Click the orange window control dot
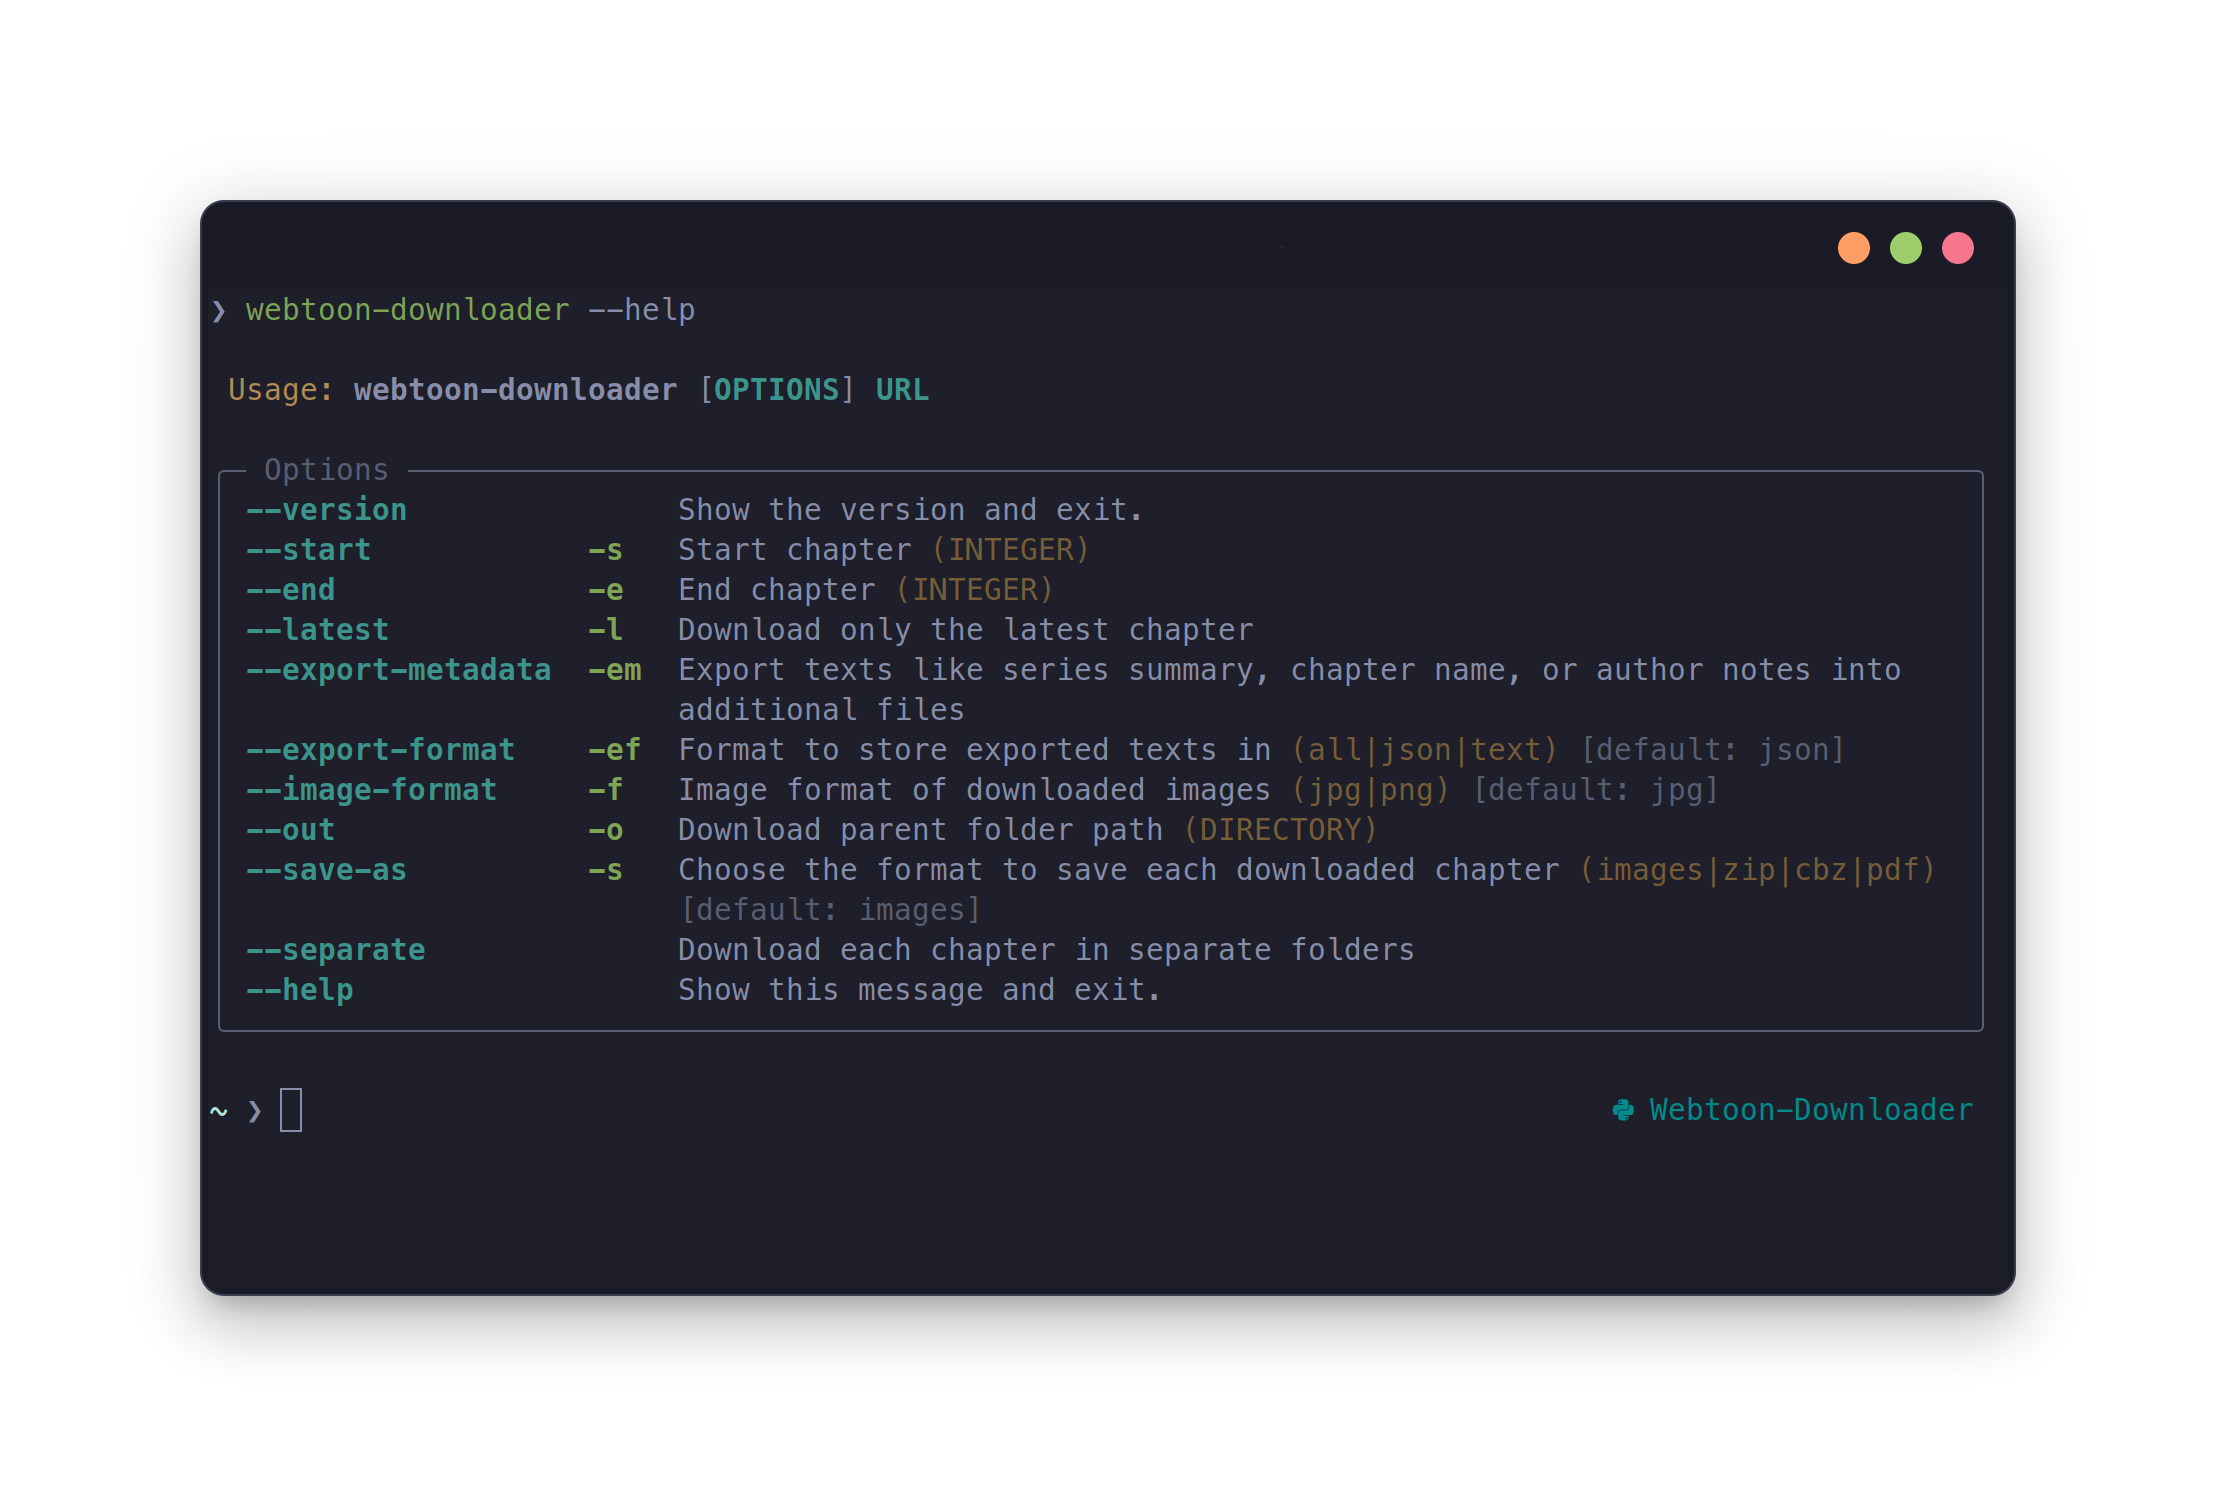 coord(1854,248)
